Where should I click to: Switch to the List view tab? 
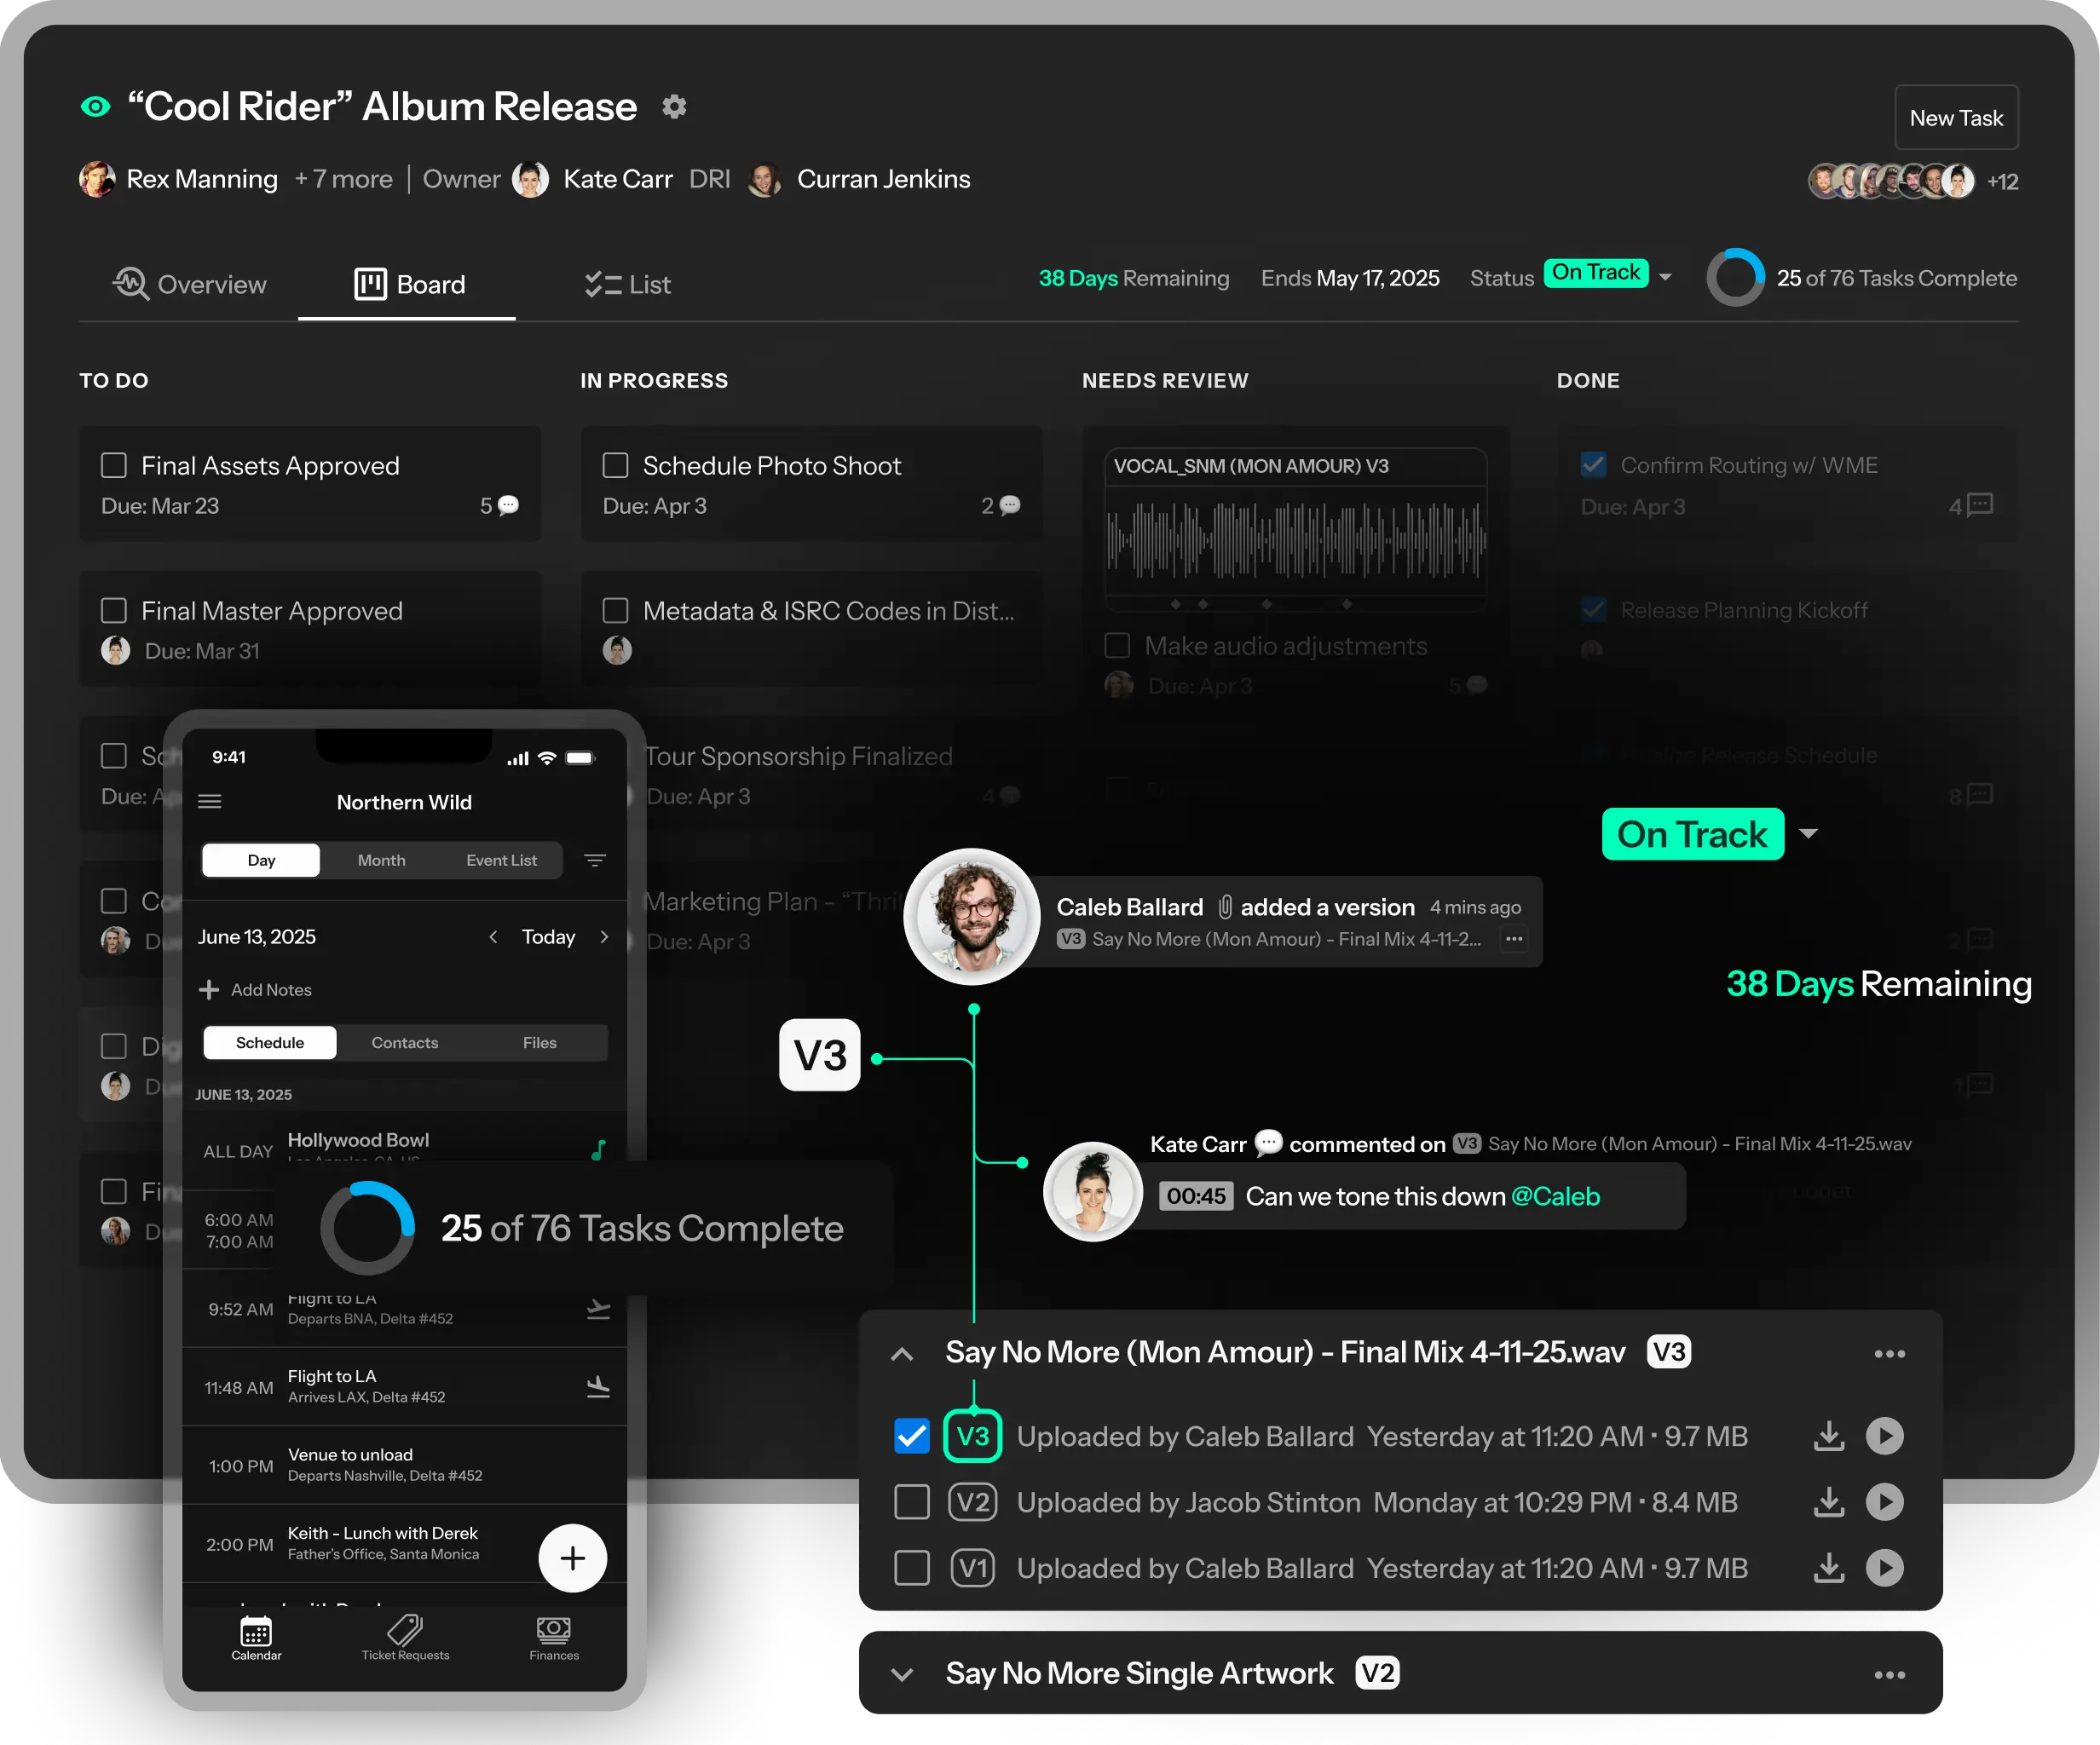pos(628,285)
